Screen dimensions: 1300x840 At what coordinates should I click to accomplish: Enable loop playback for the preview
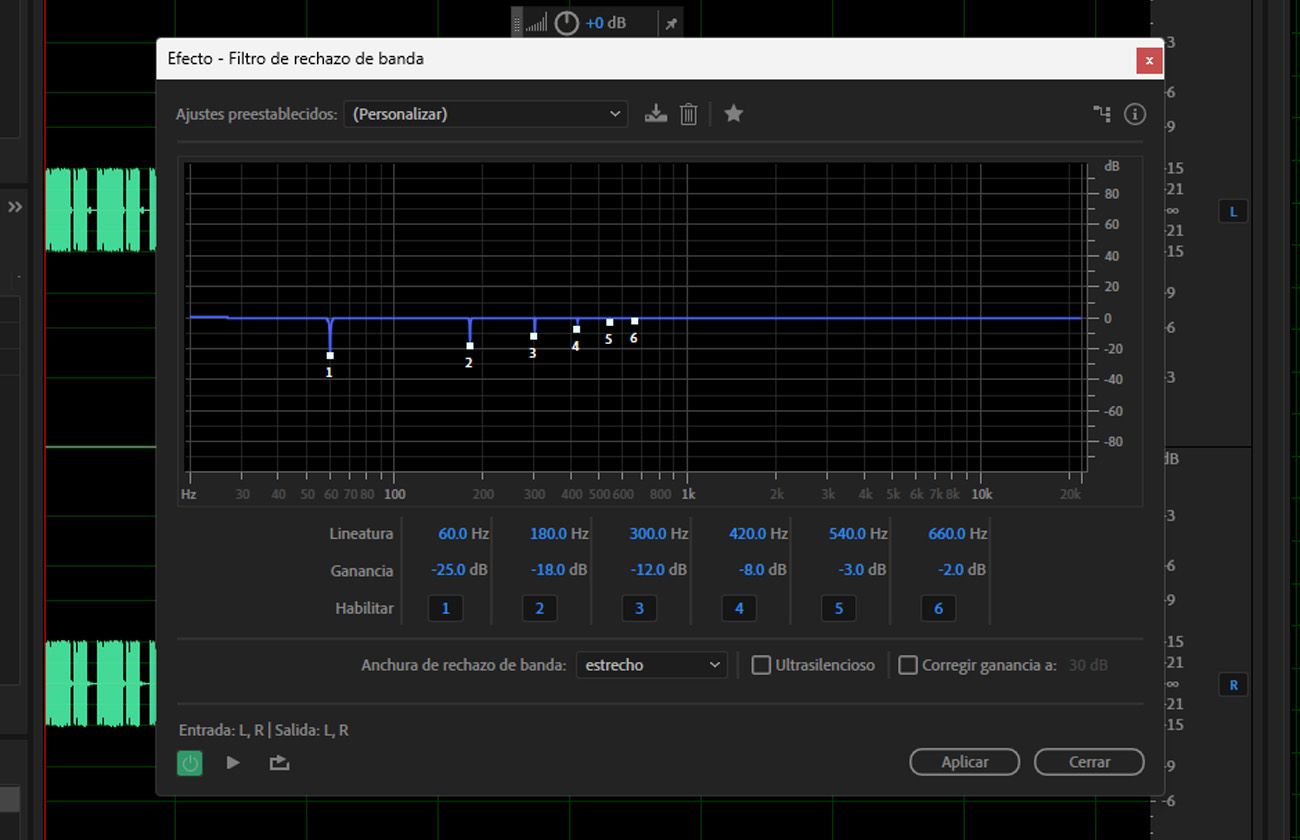pyautogui.click(x=278, y=762)
